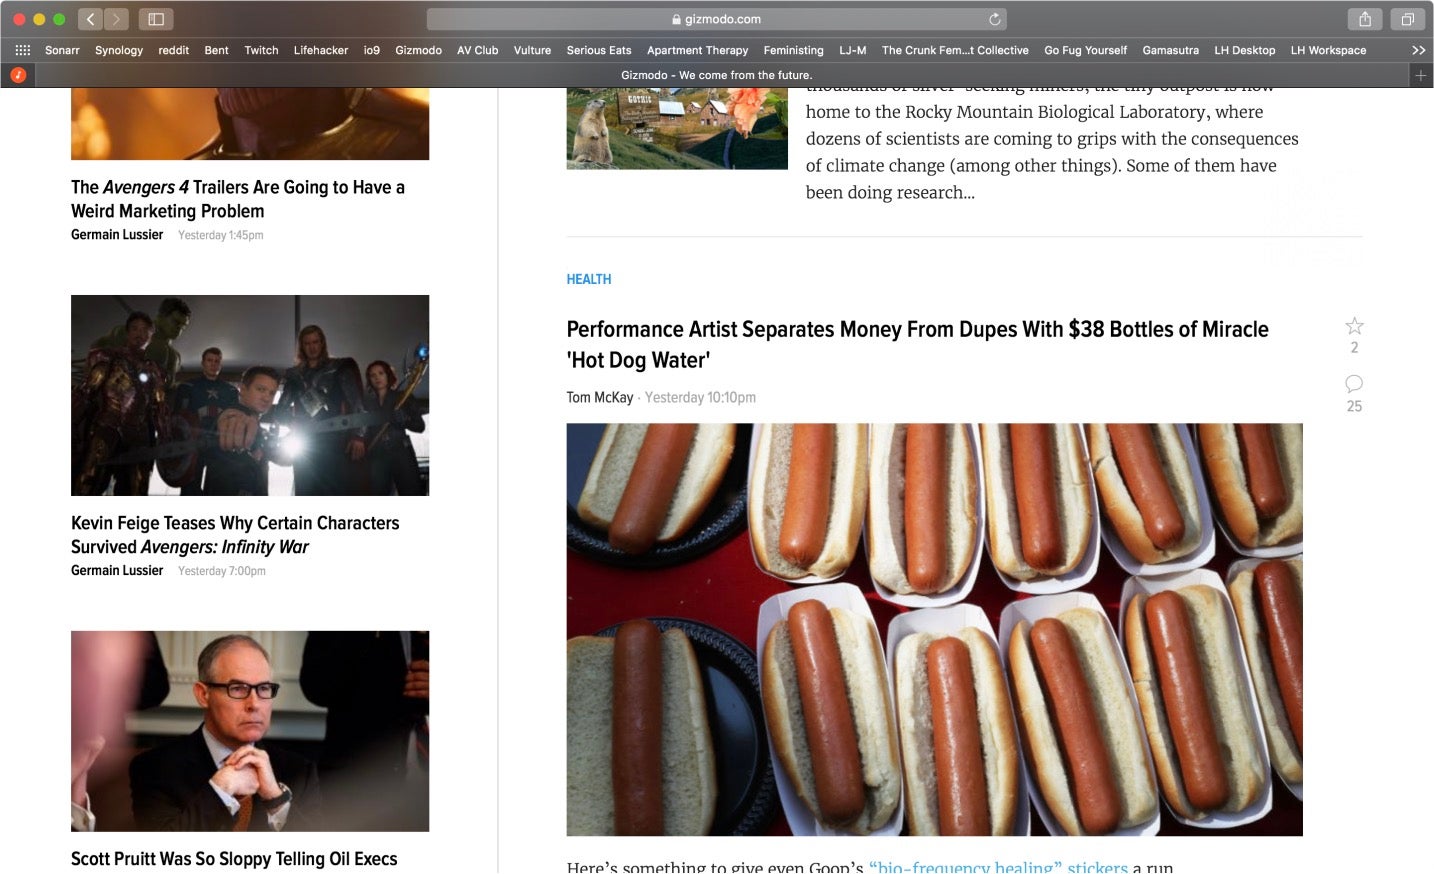Screen dimensions: 1434x874
Task: Open the Share sheet icon
Action: coord(1364,19)
